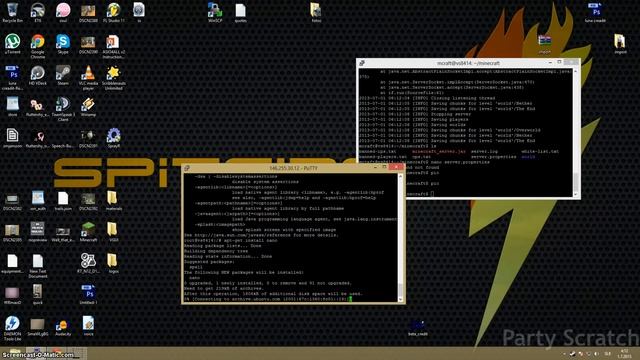Click scroll-up arrow in minecraft terminal
The width and height of the screenshot is (640, 360).
click(576, 71)
